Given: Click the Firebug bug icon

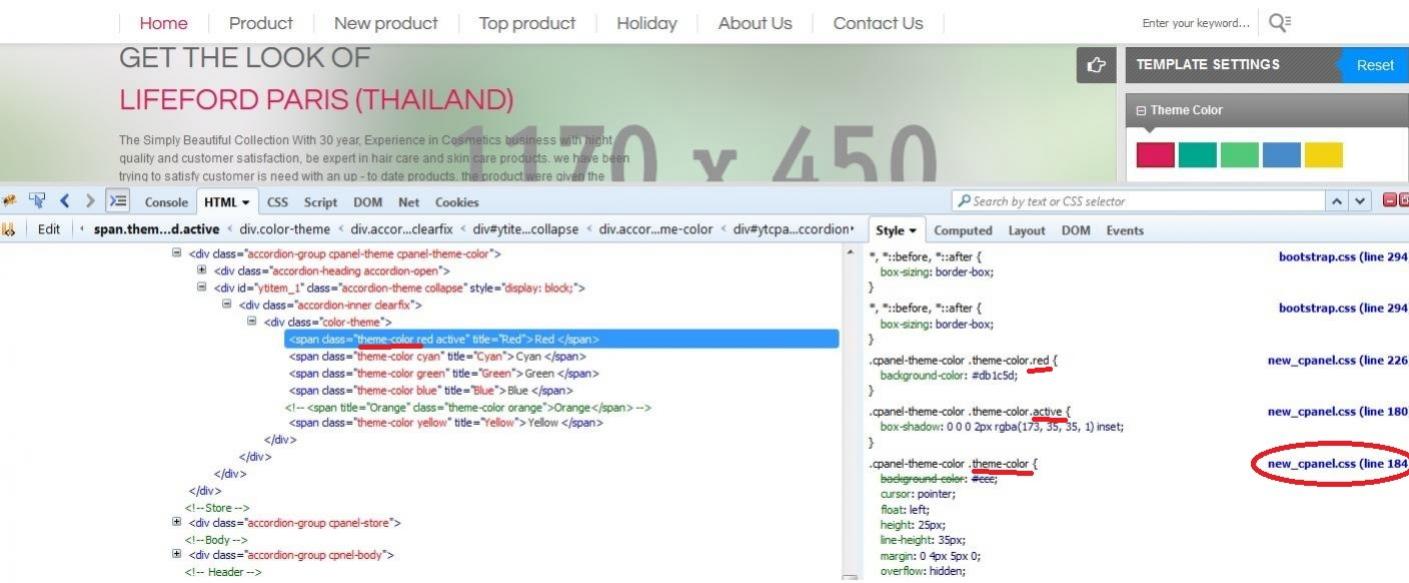Looking at the screenshot, I should (x=7, y=202).
